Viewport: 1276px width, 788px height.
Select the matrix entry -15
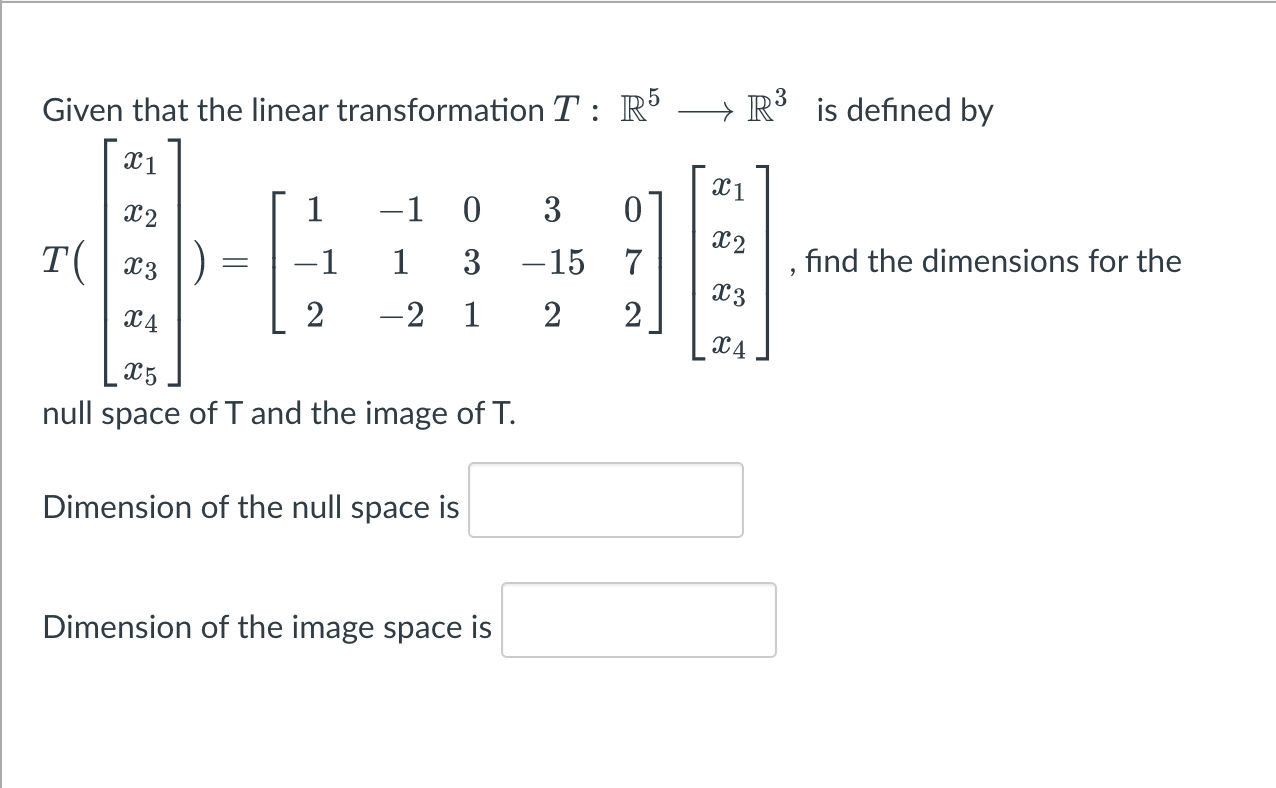click(x=550, y=263)
